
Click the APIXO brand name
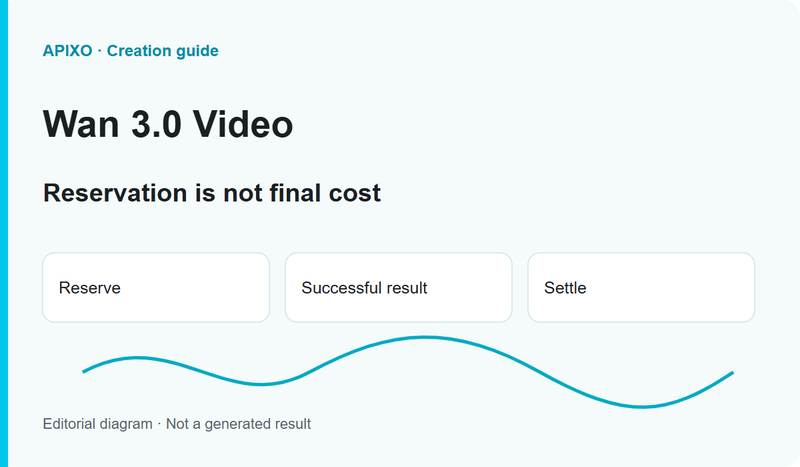click(67, 51)
